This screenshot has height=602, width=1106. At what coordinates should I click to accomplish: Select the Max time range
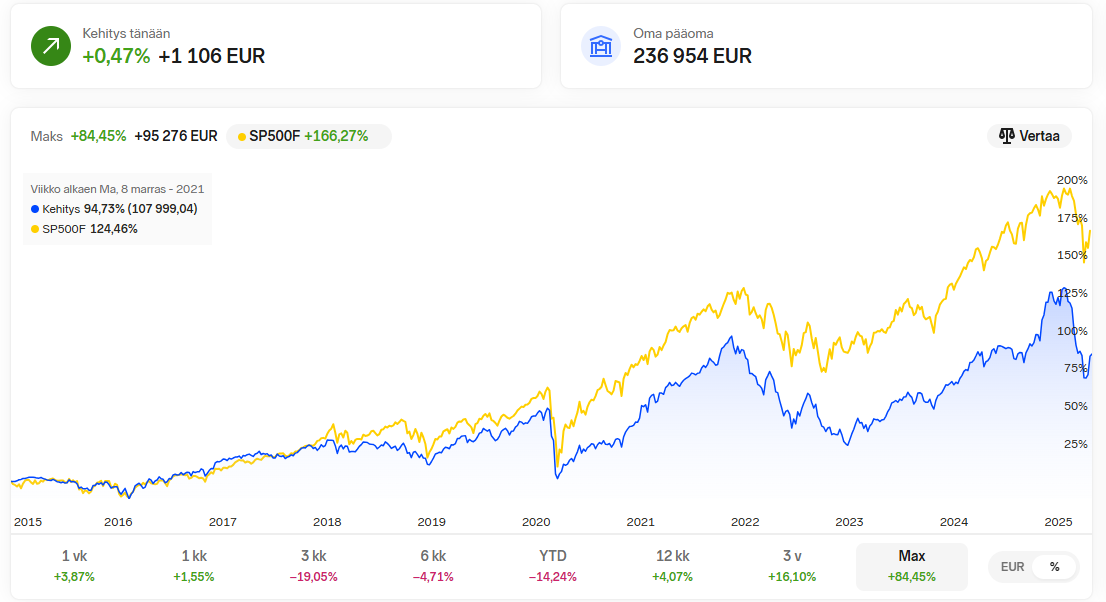[x=911, y=566]
